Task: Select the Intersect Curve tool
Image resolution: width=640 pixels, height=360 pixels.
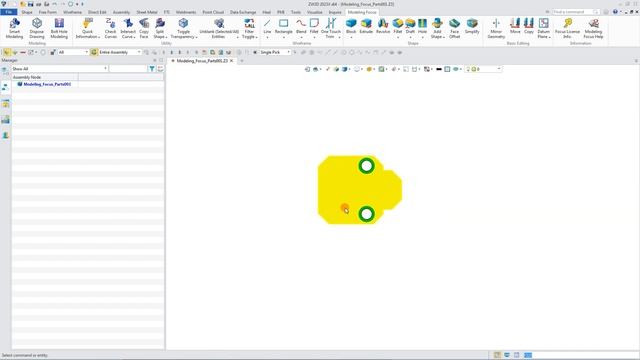Action: click(x=128, y=29)
